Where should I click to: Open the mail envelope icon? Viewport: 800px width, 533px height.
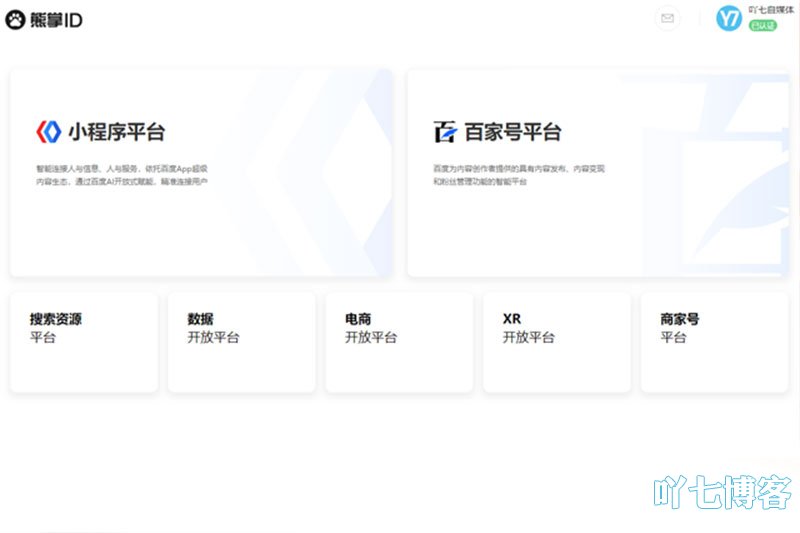(x=667, y=18)
